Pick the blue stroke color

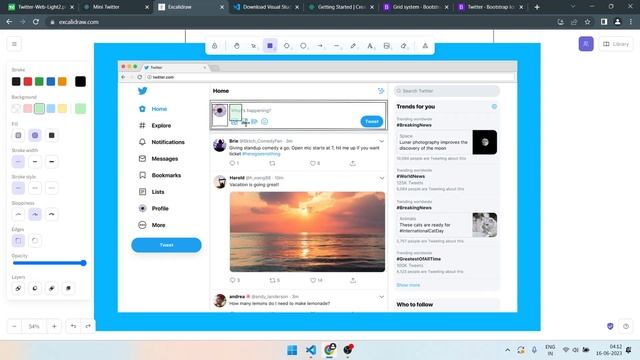pyautogui.click(x=51, y=82)
